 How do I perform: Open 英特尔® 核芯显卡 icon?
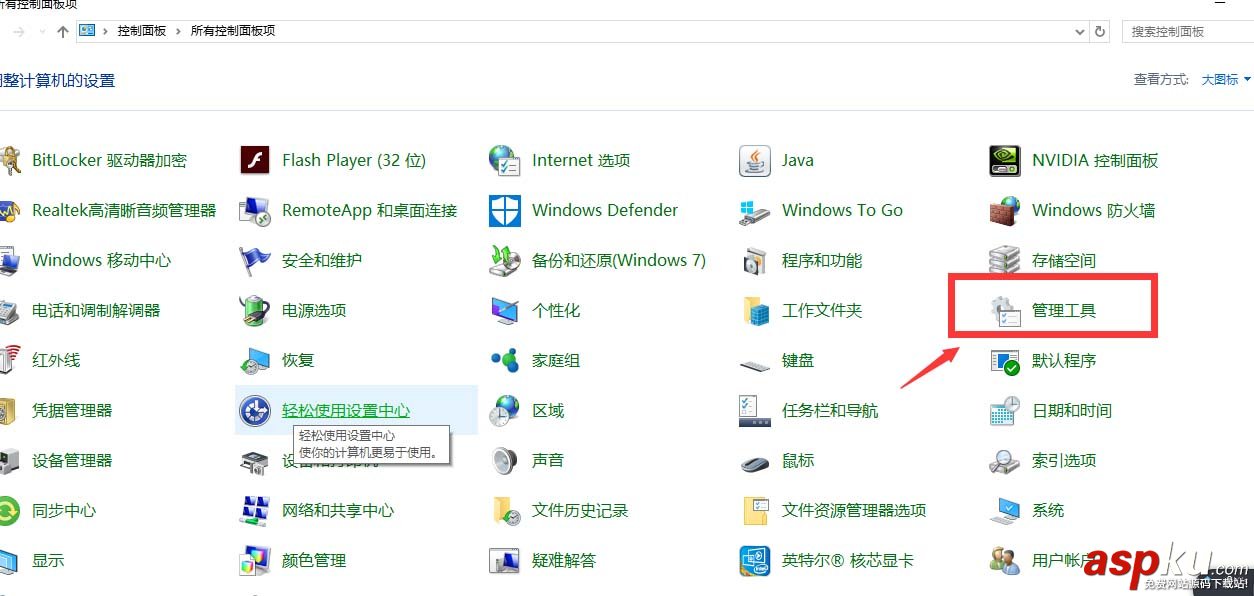click(755, 560)
